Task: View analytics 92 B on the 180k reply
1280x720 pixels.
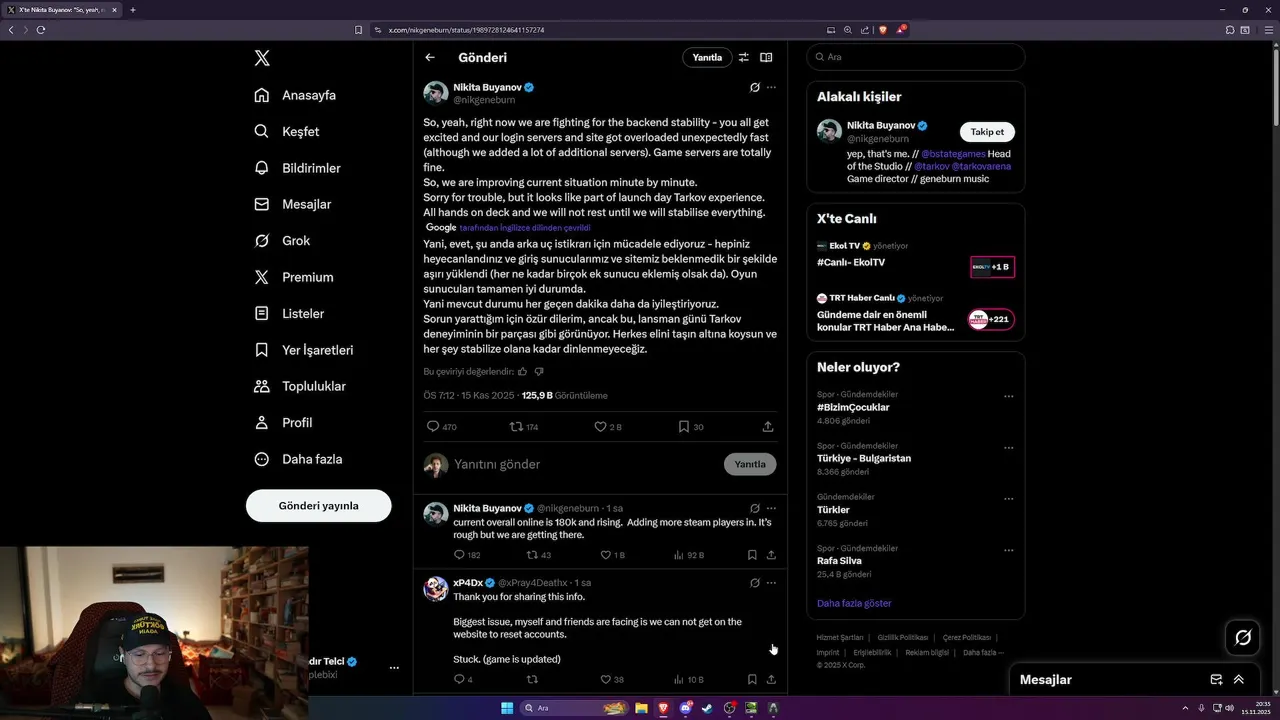Action: pos(689,554)
